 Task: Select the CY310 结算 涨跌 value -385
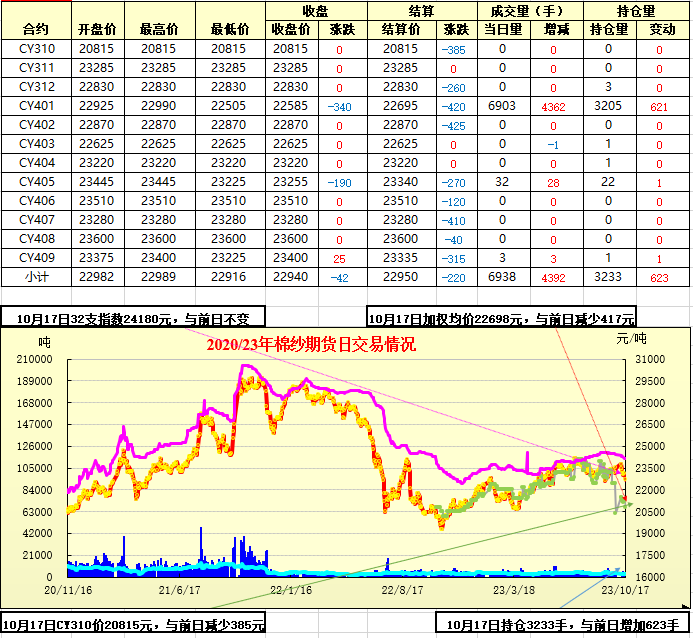click(x=454, y=49)
